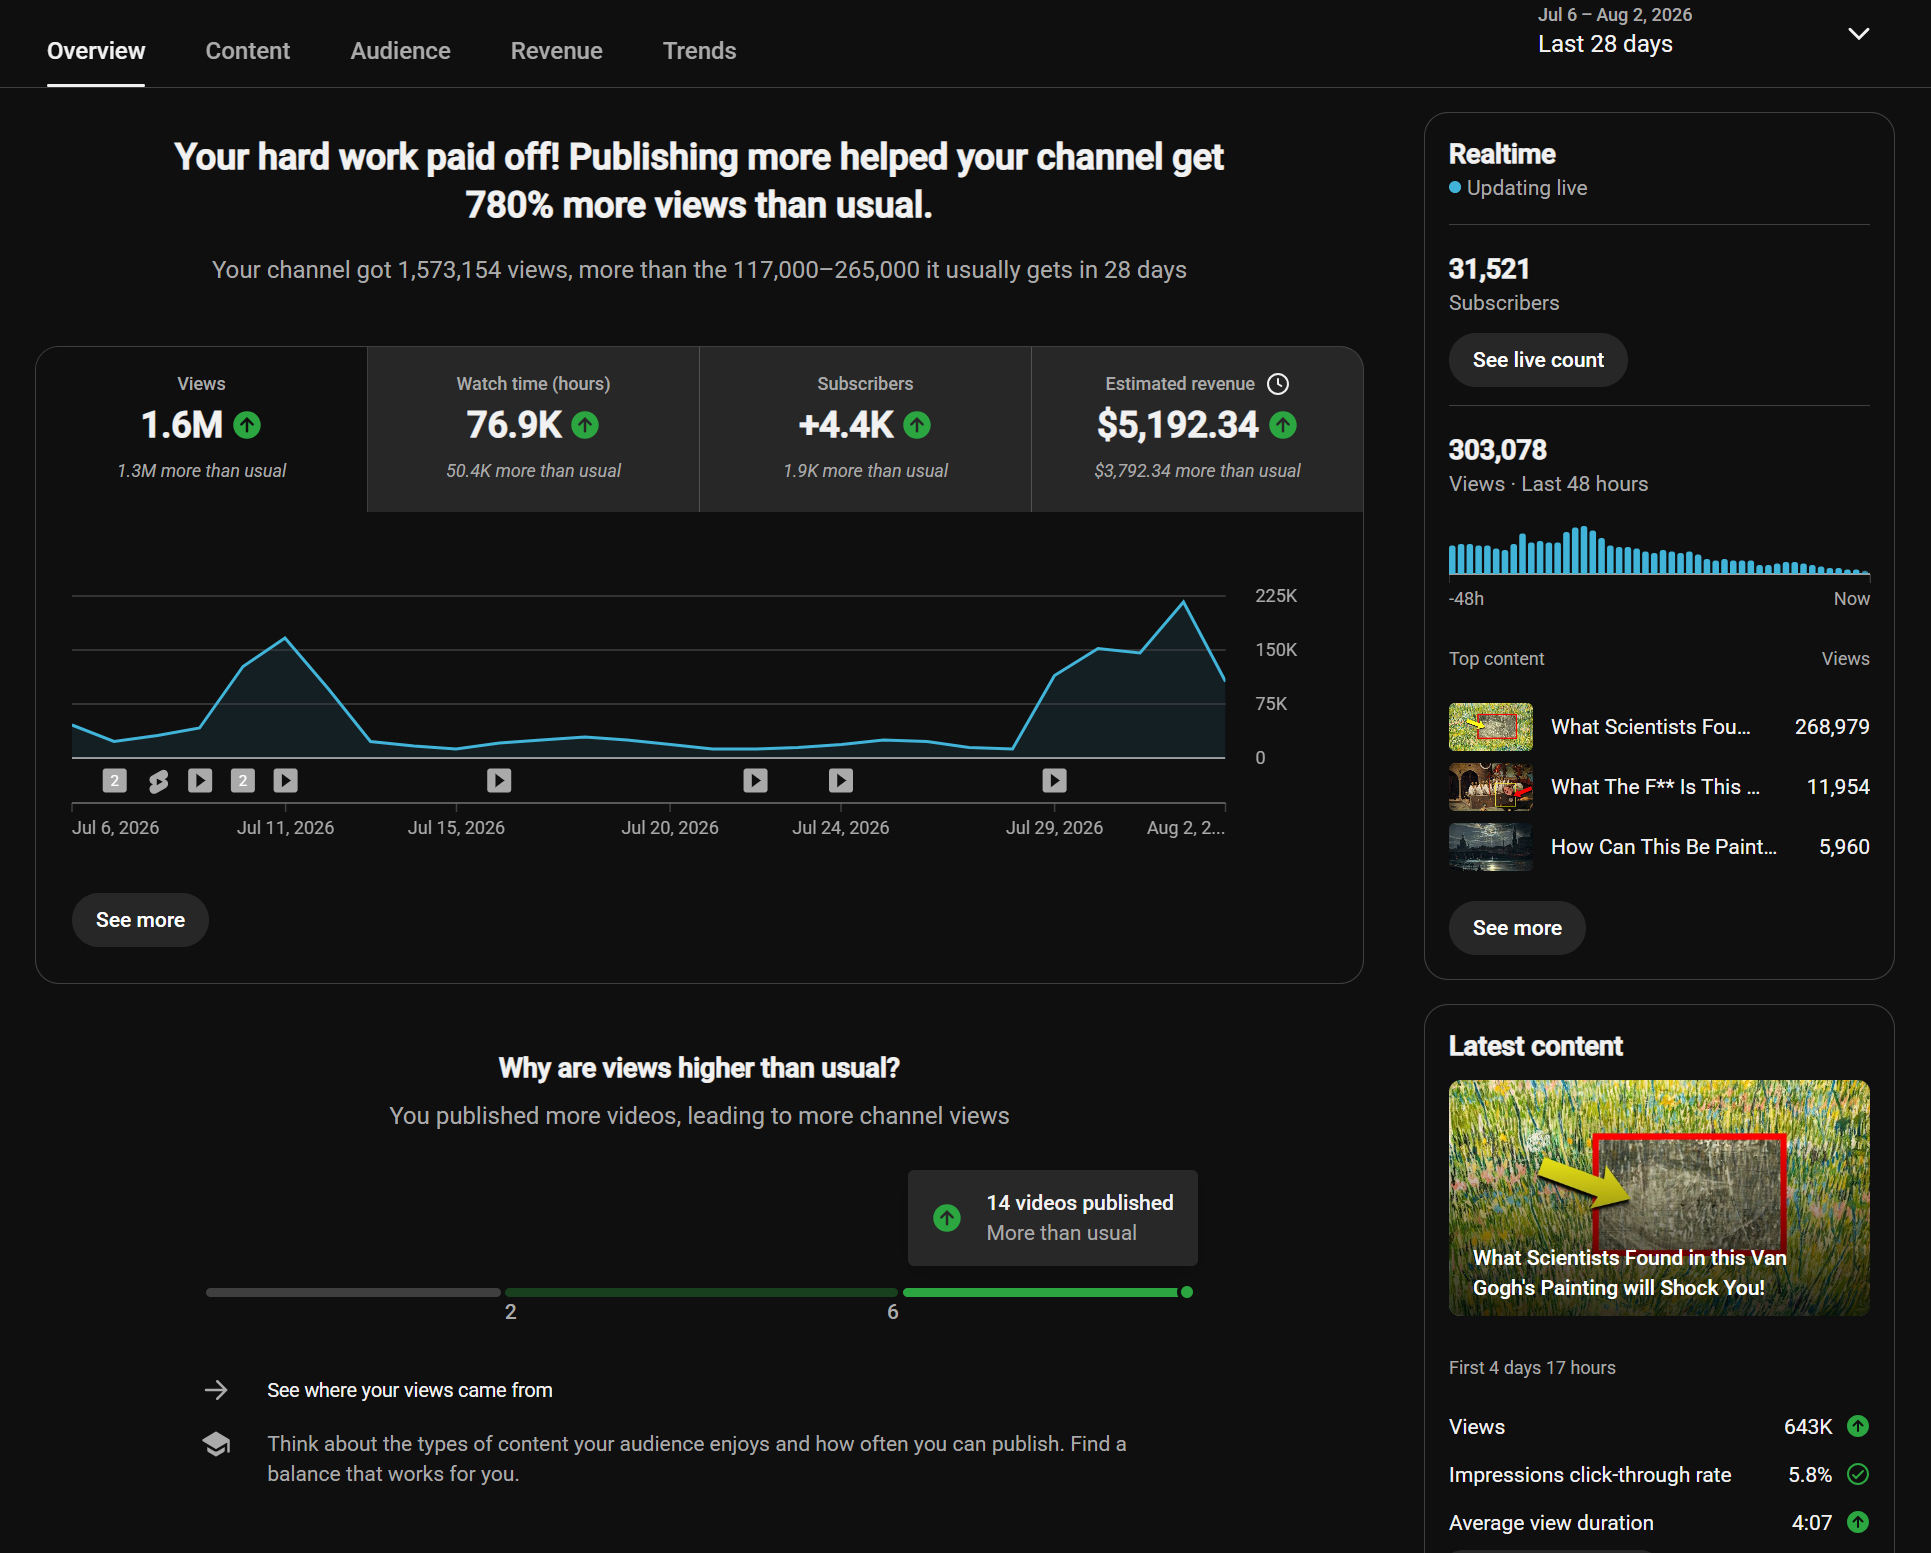
Task: Click first '2' videos marker under chart
Action: tap(115, 781)
